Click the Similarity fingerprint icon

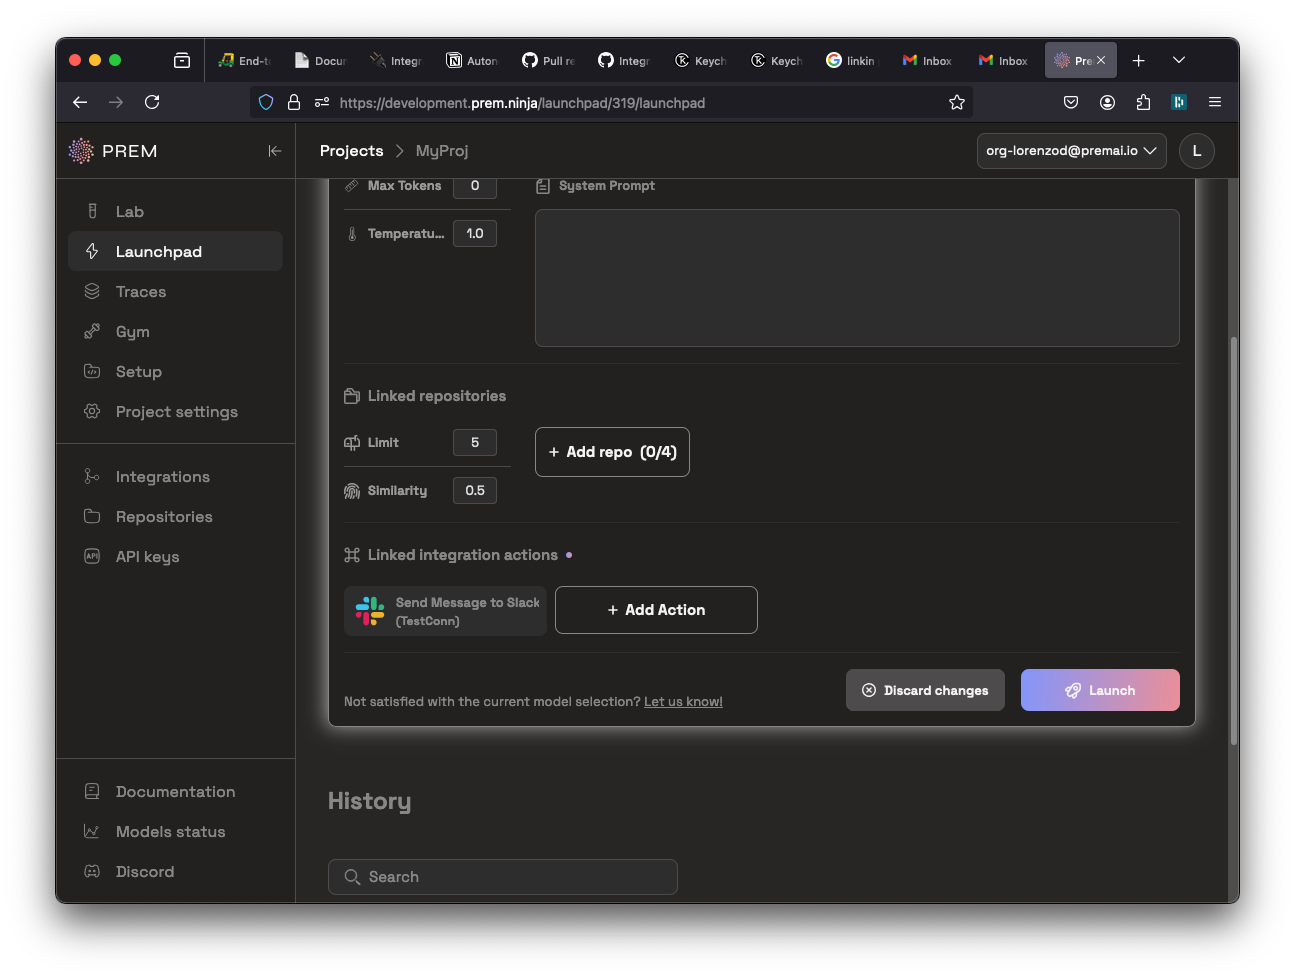tap(352, 490)
